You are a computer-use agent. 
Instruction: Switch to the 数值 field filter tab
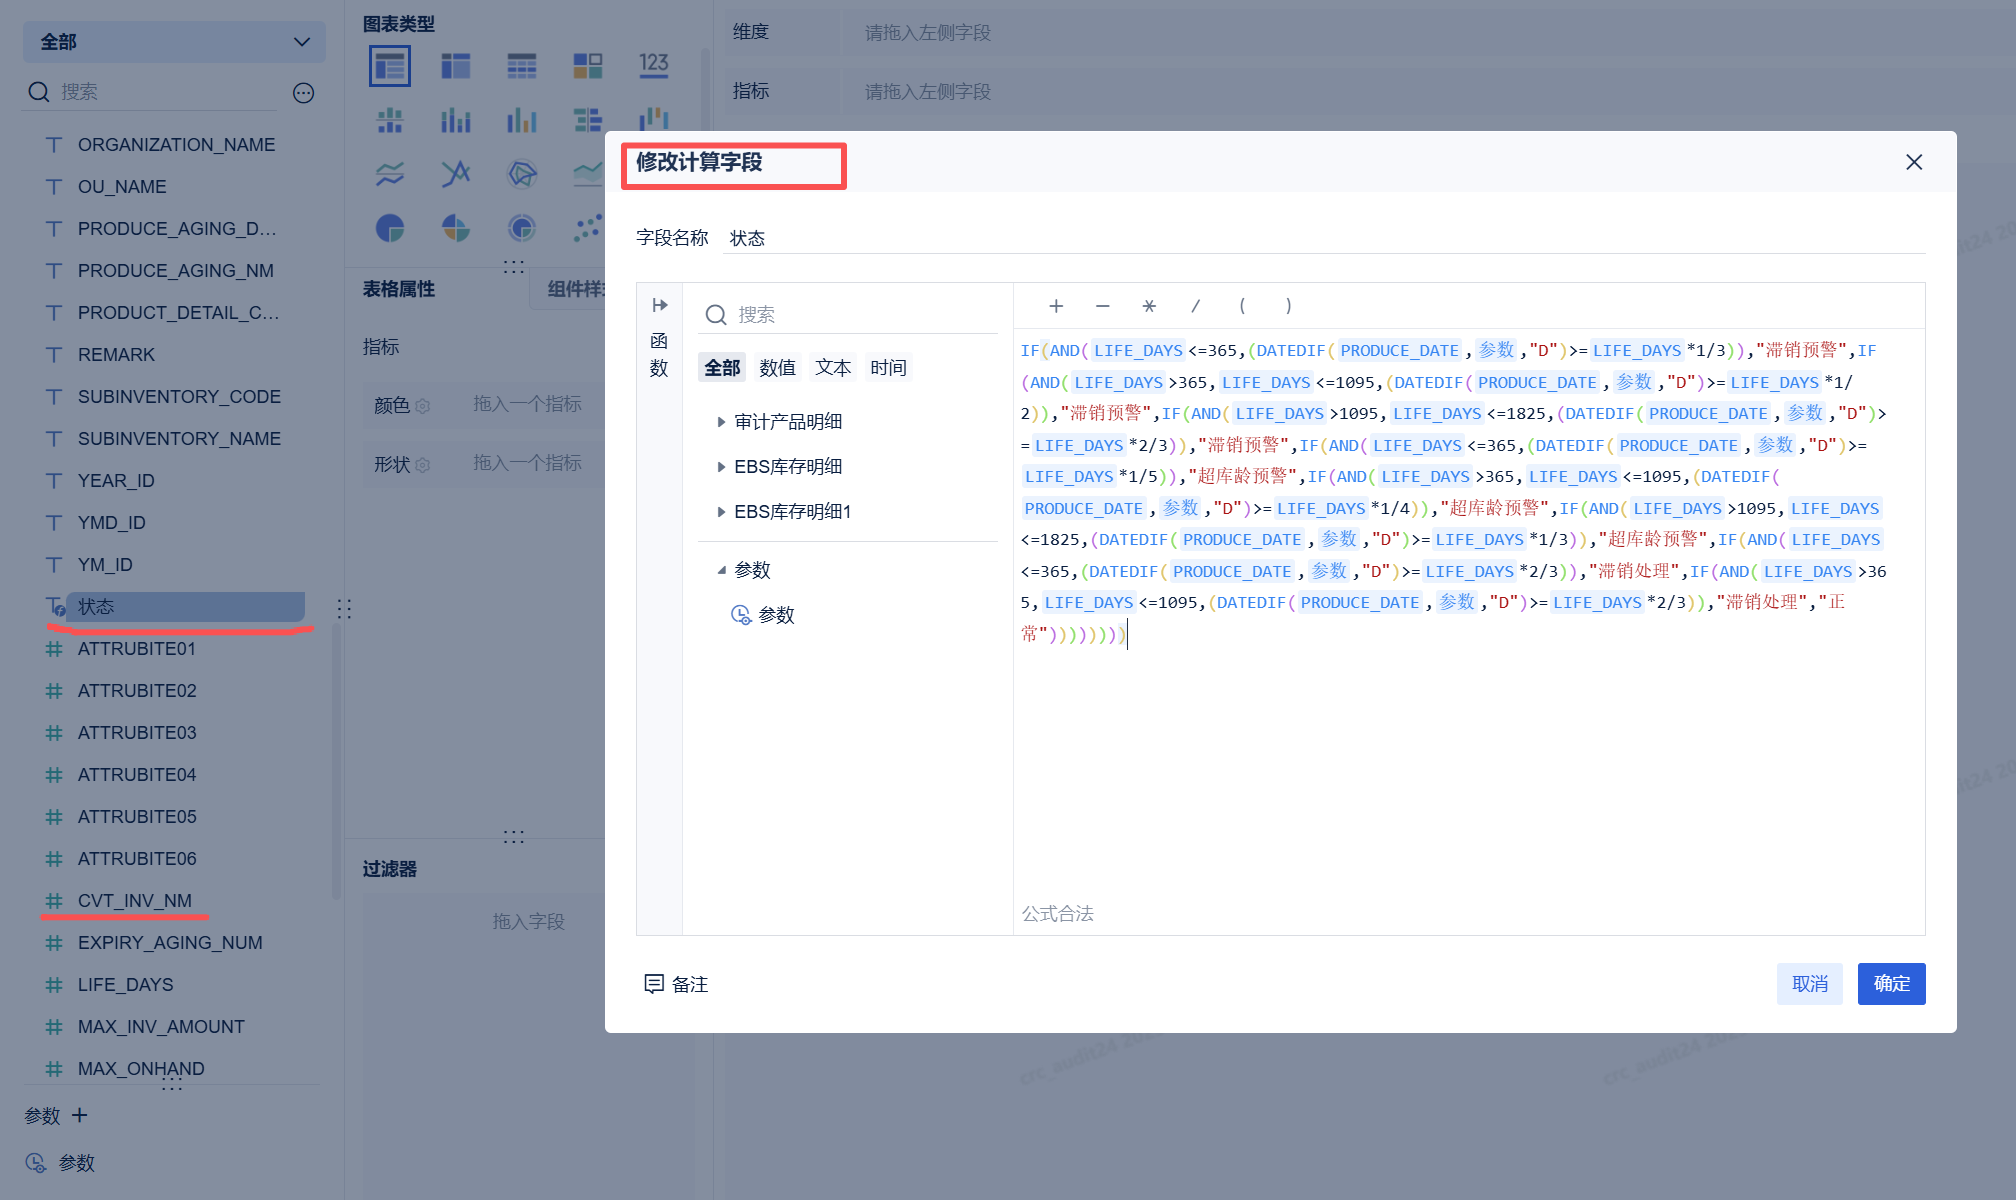777,368
